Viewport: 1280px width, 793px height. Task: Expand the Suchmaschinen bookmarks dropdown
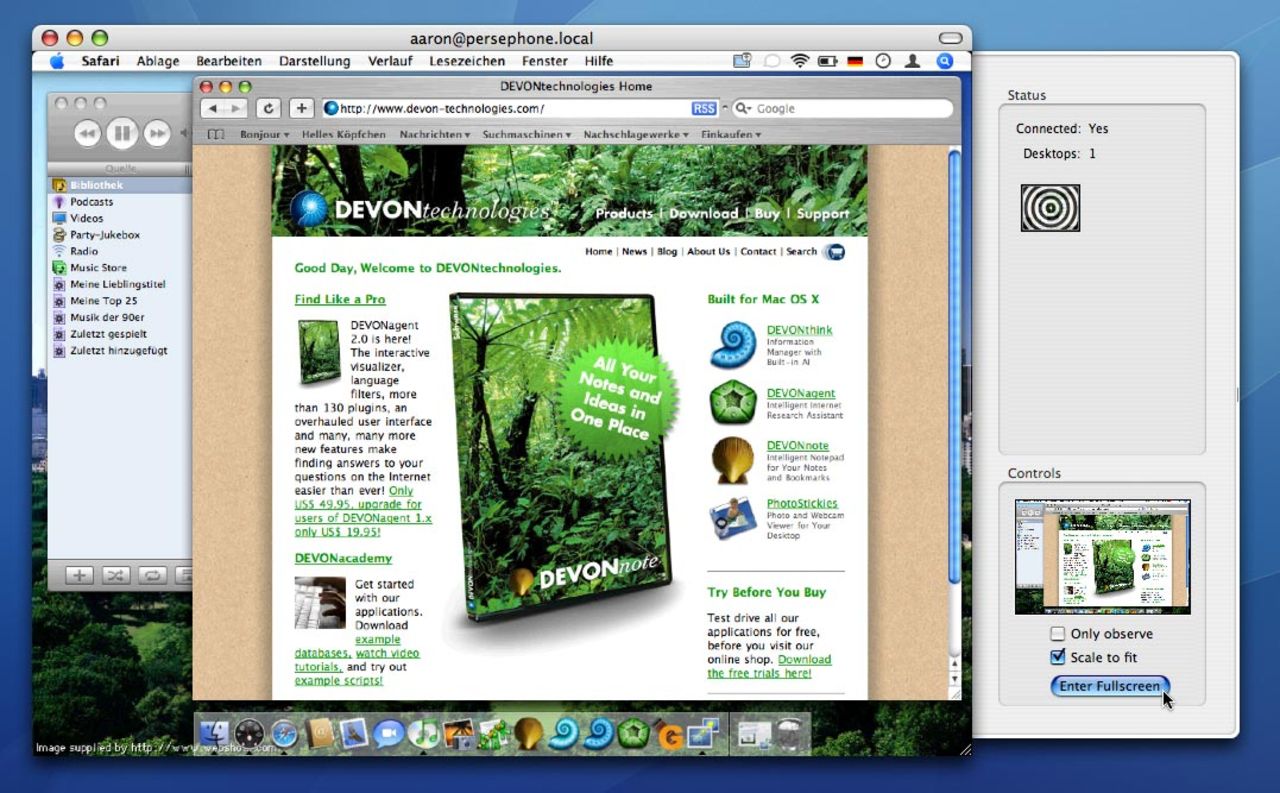pyautogui.click(x=526, y=134)
